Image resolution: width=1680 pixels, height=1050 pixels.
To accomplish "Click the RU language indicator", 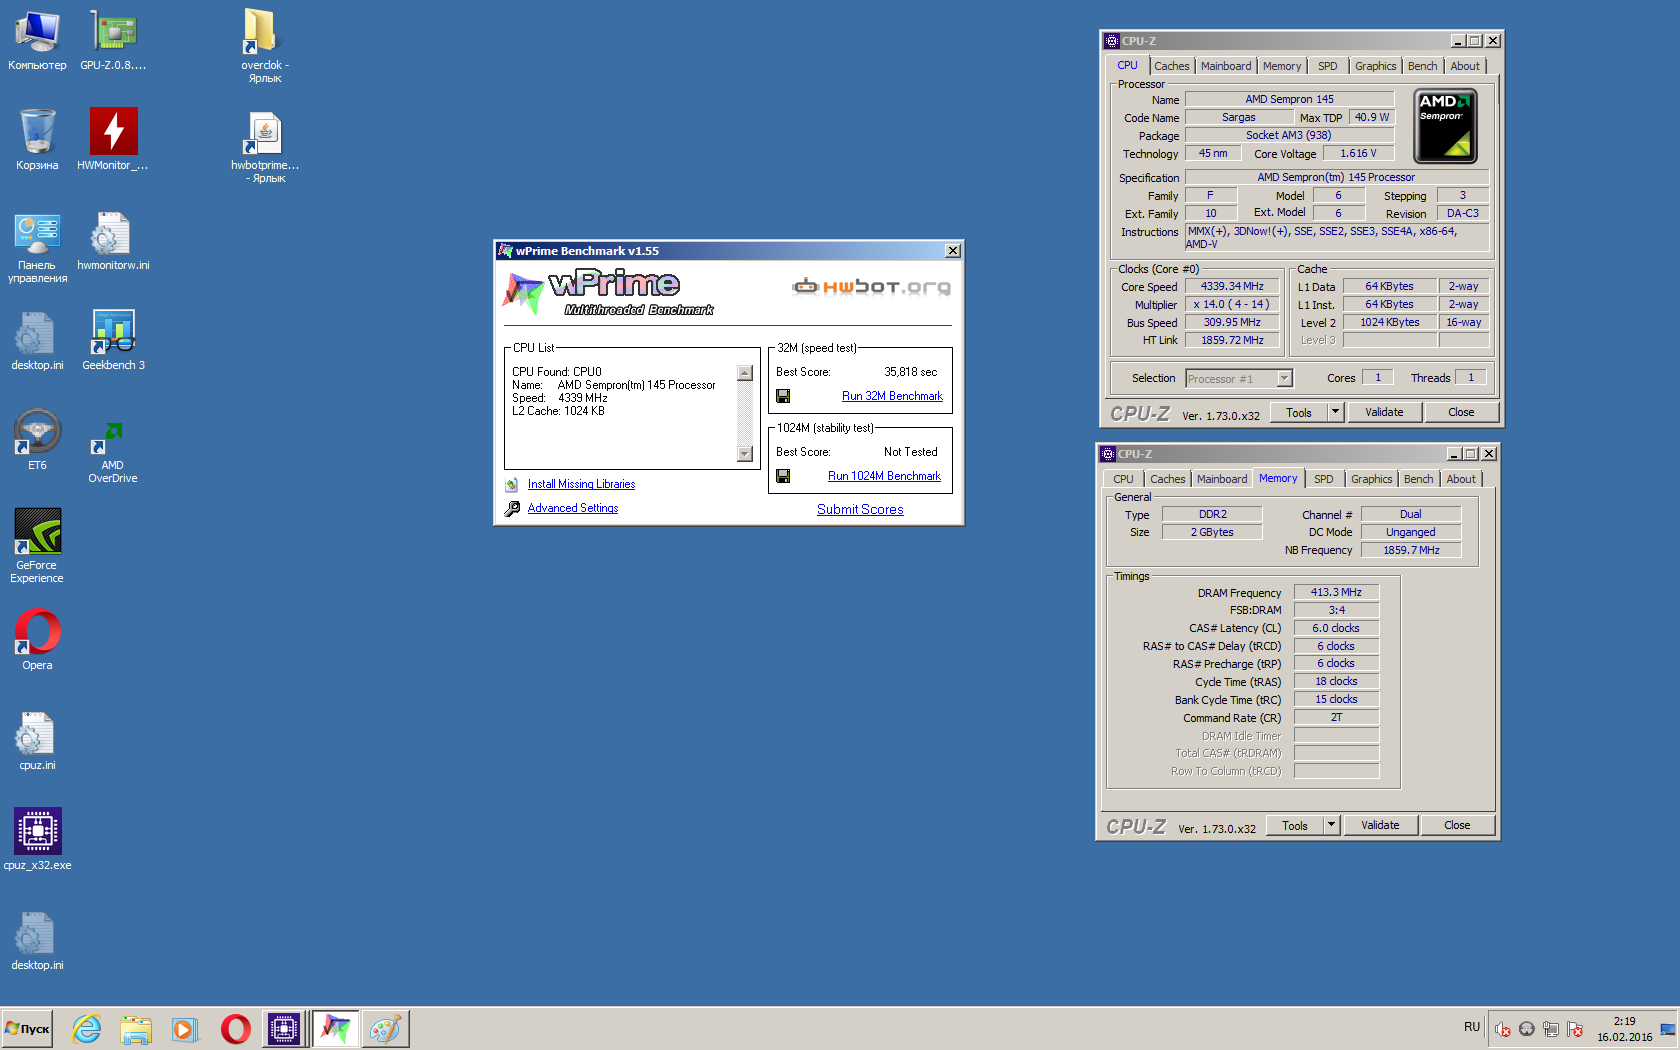I will coord(1471,1027).
